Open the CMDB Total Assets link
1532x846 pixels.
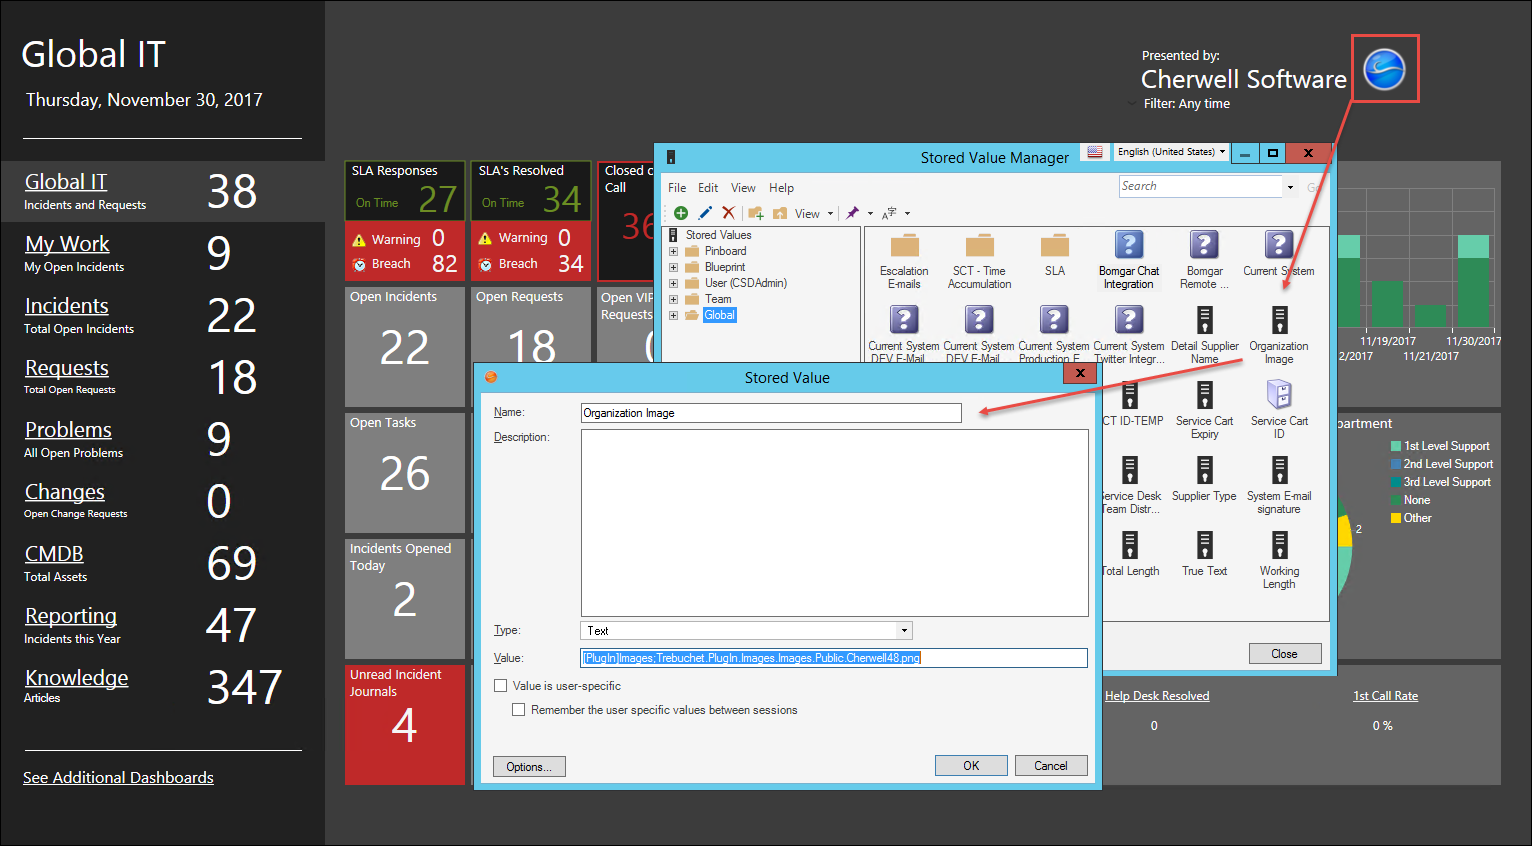click(54, 554)
